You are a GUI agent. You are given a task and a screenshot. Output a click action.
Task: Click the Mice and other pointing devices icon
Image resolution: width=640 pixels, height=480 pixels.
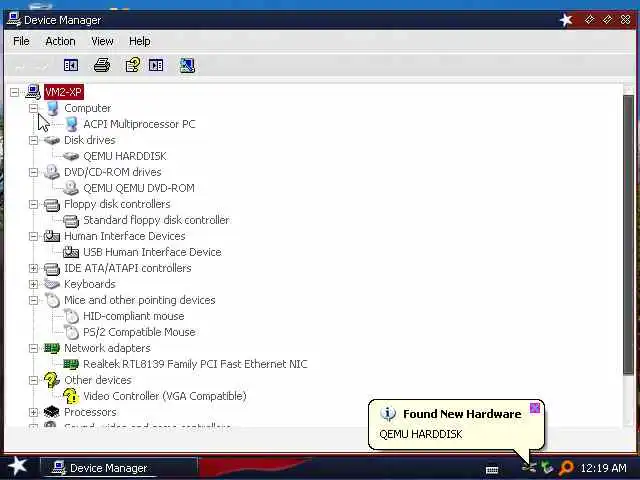(x=53, y=300)
